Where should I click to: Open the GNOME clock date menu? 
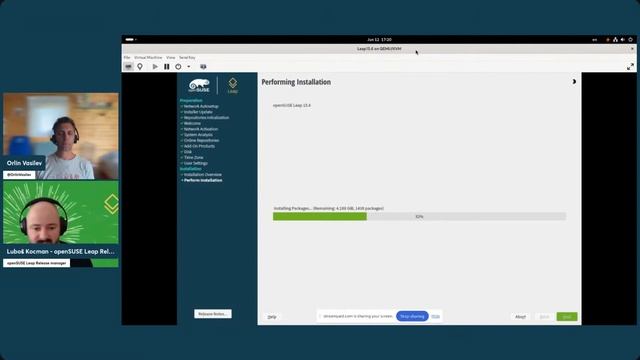coord(379,40)
